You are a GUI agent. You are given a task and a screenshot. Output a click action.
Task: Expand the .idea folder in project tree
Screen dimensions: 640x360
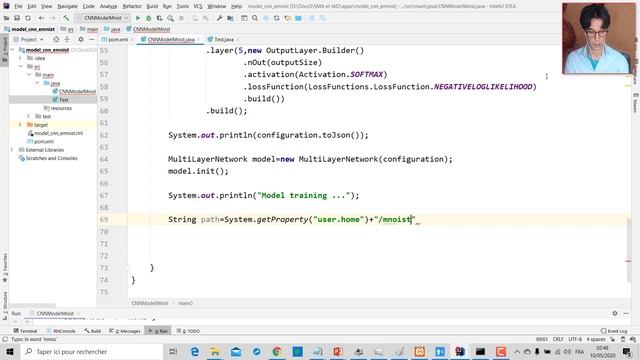(20, 58)
